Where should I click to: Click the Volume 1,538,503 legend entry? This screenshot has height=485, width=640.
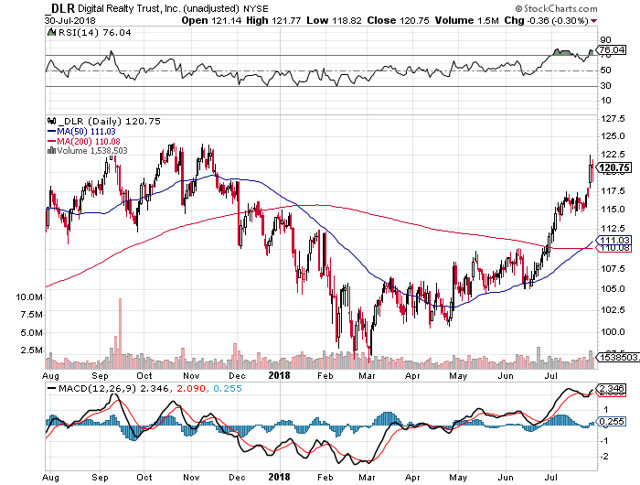click(87, 151)
